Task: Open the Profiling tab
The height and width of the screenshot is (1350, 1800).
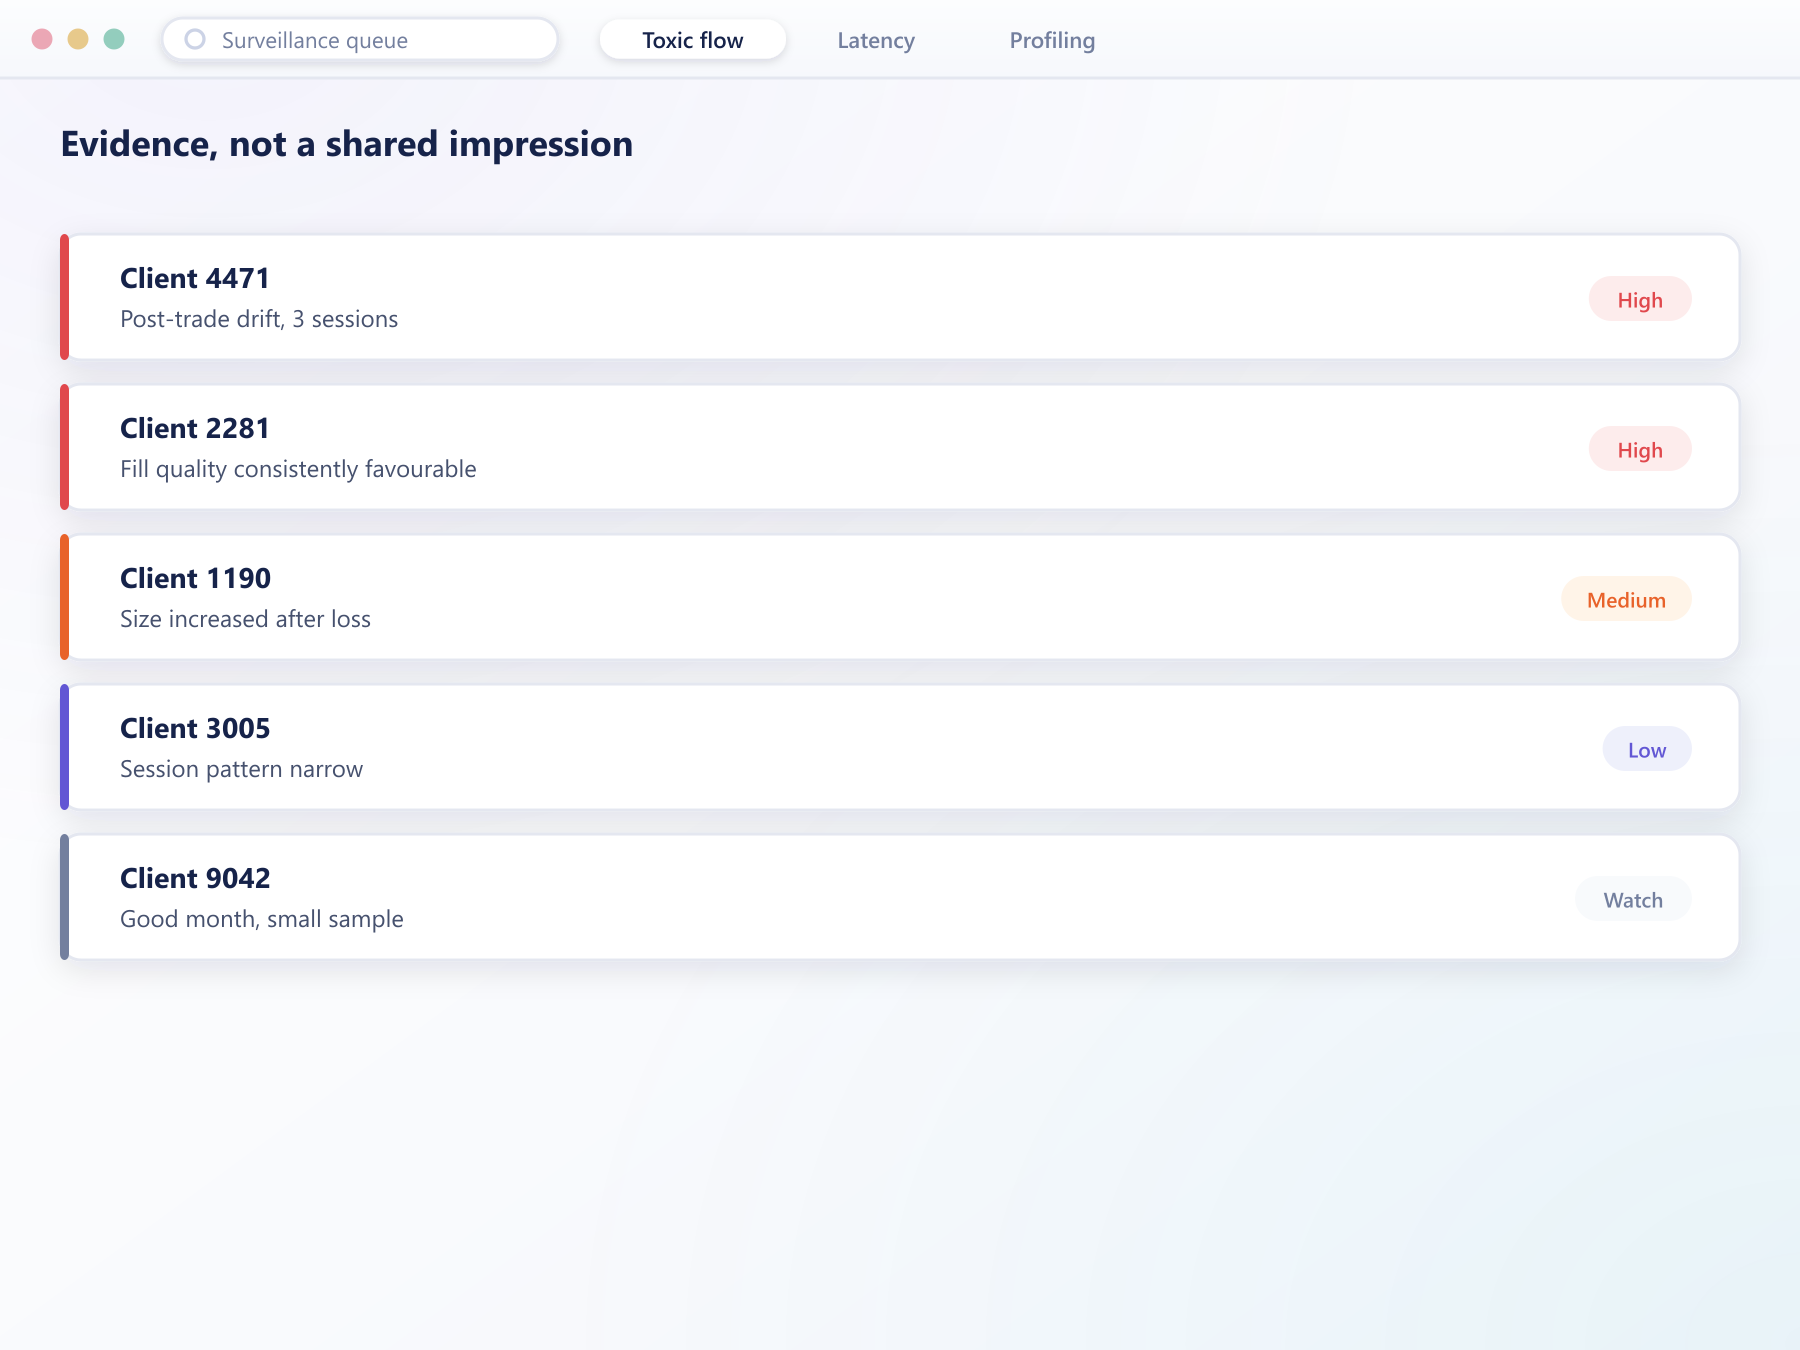Action: click(1052, 40)
